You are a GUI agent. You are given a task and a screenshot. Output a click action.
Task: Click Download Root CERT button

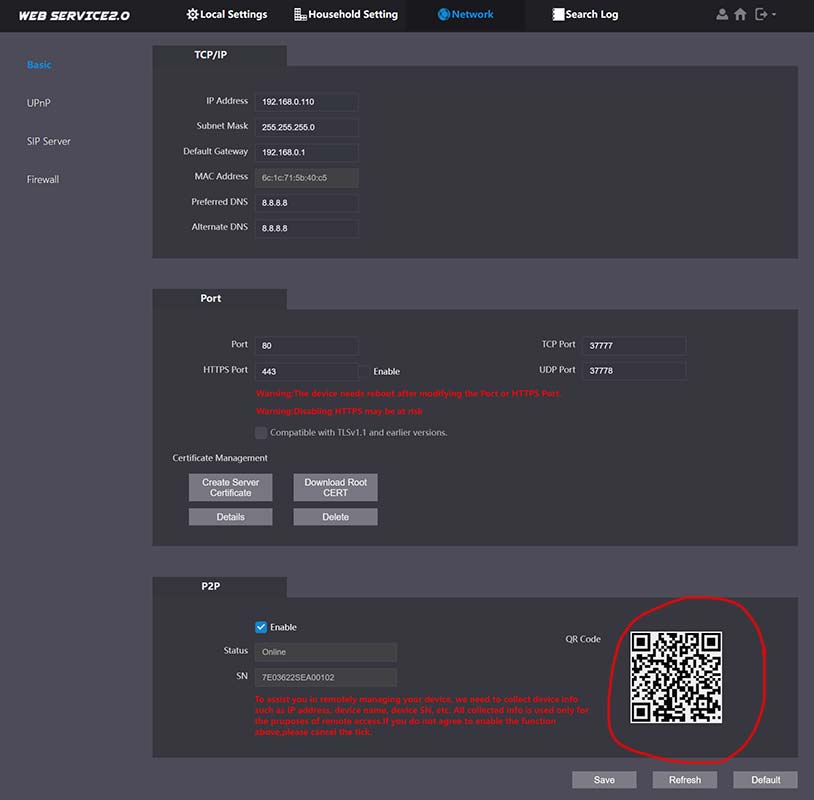coord(335,487)
